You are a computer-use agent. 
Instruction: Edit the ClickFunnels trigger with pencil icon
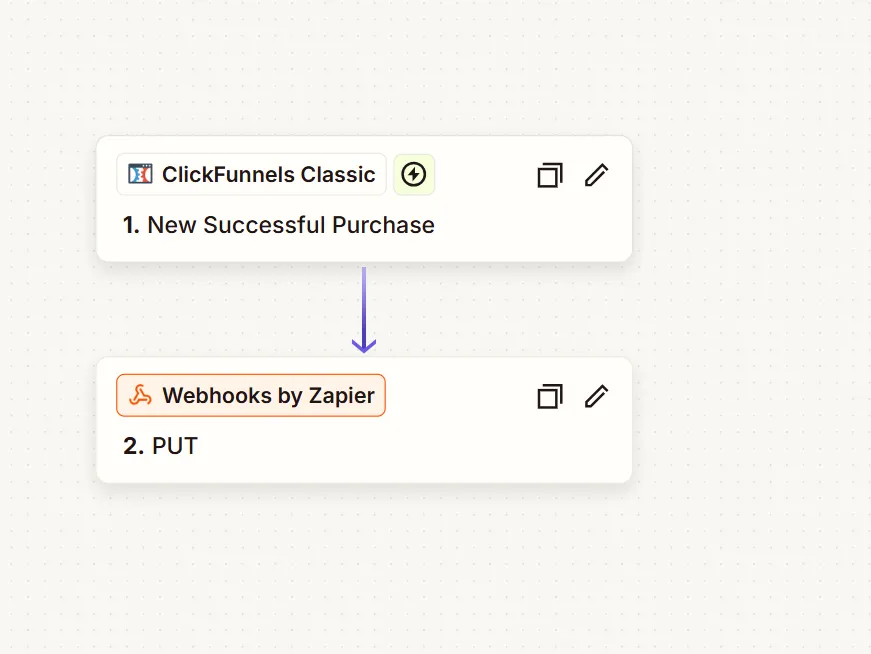pos(597,175)
